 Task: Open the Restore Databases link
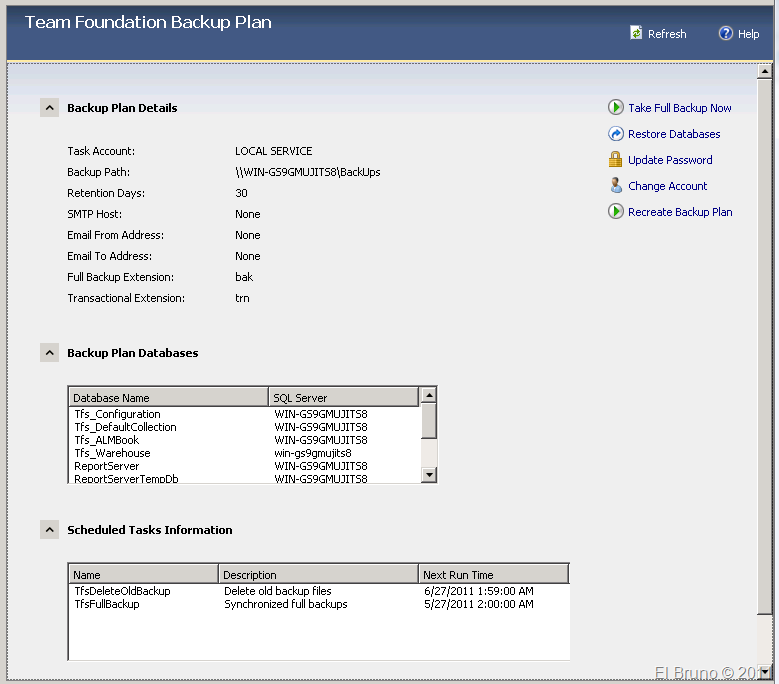click(x=674, y=134)
